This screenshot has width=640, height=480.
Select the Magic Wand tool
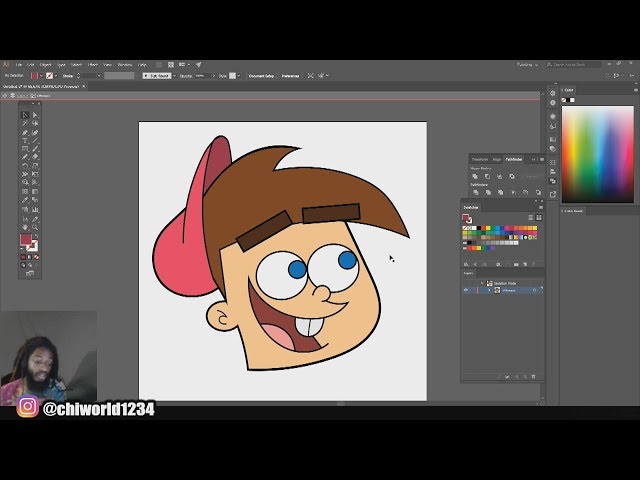click(25, 123)
